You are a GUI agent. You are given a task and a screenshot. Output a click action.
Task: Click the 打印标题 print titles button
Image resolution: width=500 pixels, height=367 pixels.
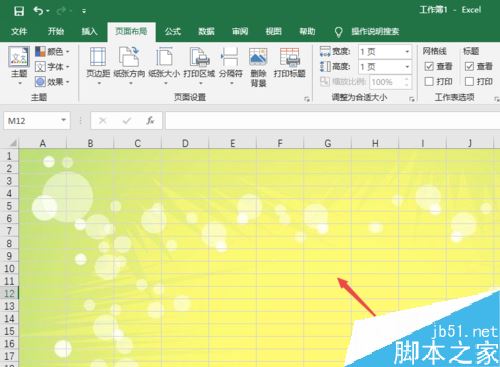click(x=290, y=63)
